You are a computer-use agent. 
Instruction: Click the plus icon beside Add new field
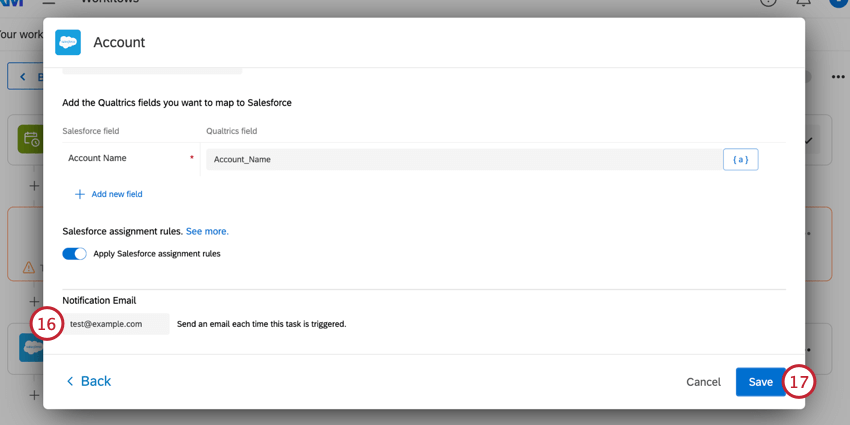coord(80,194)
